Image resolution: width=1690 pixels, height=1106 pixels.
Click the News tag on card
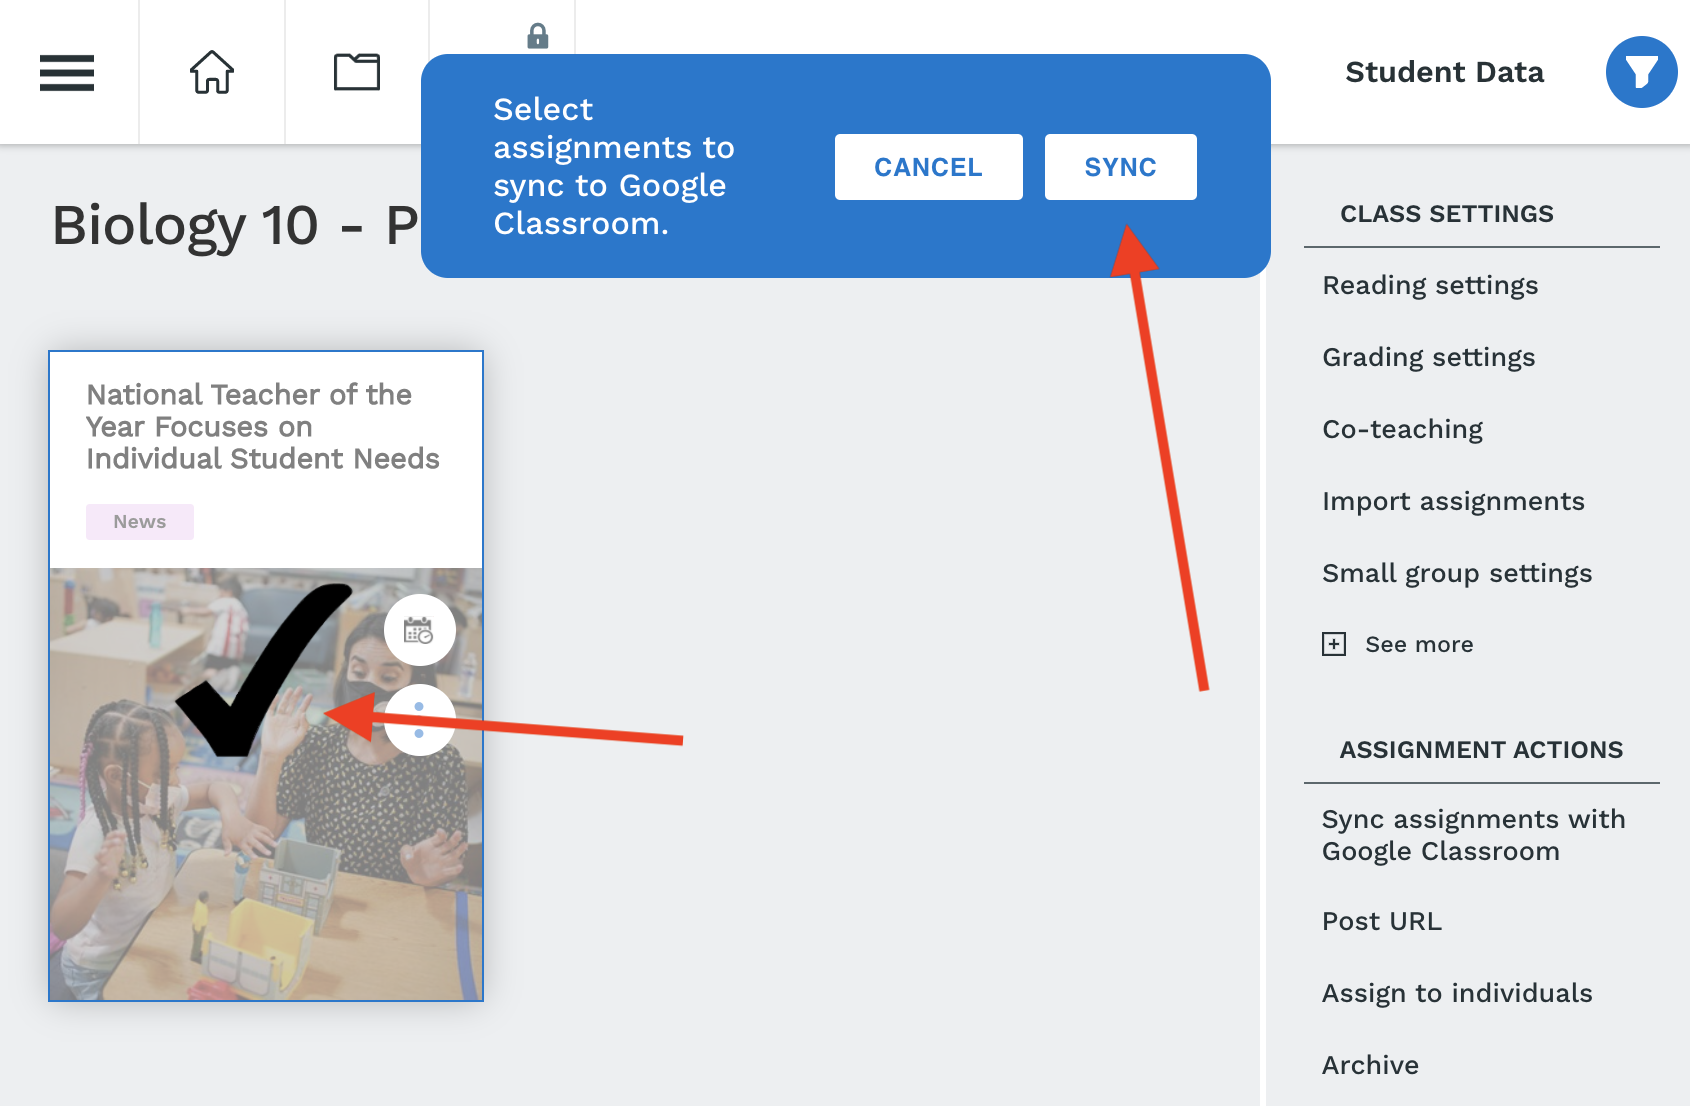point(140,522)
